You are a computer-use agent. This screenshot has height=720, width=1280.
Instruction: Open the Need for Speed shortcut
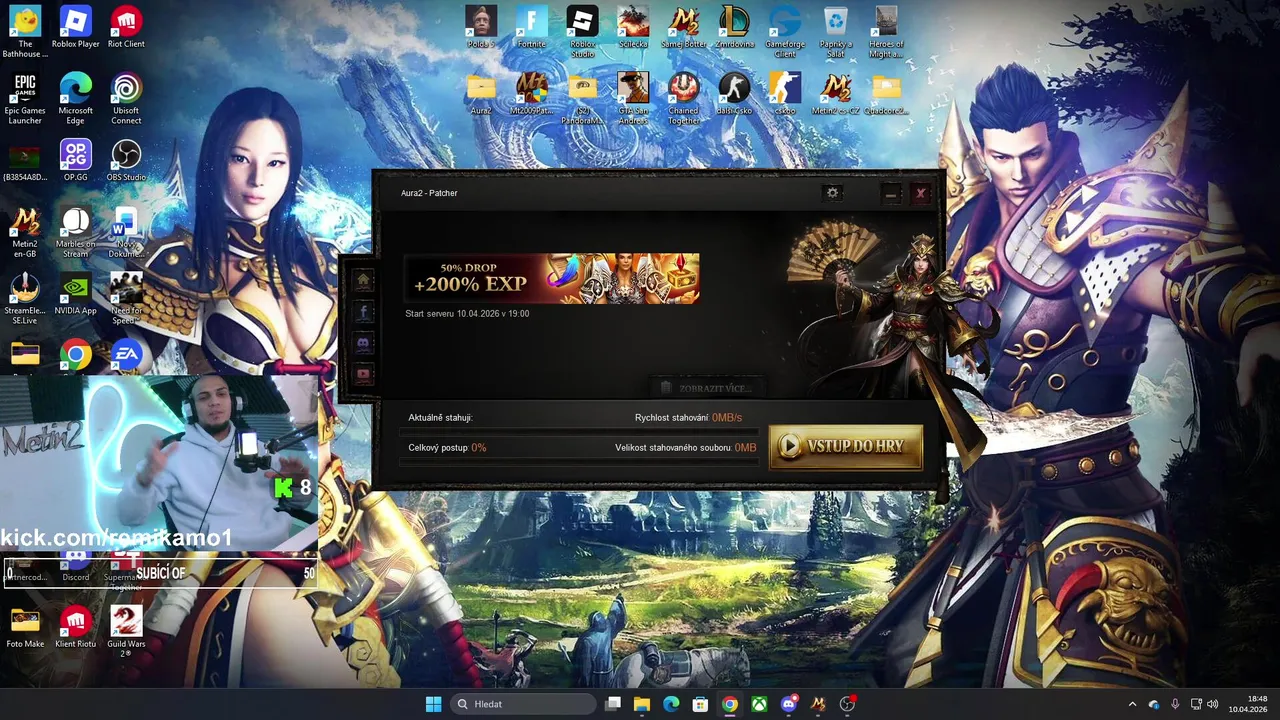(x=126, y=299)
